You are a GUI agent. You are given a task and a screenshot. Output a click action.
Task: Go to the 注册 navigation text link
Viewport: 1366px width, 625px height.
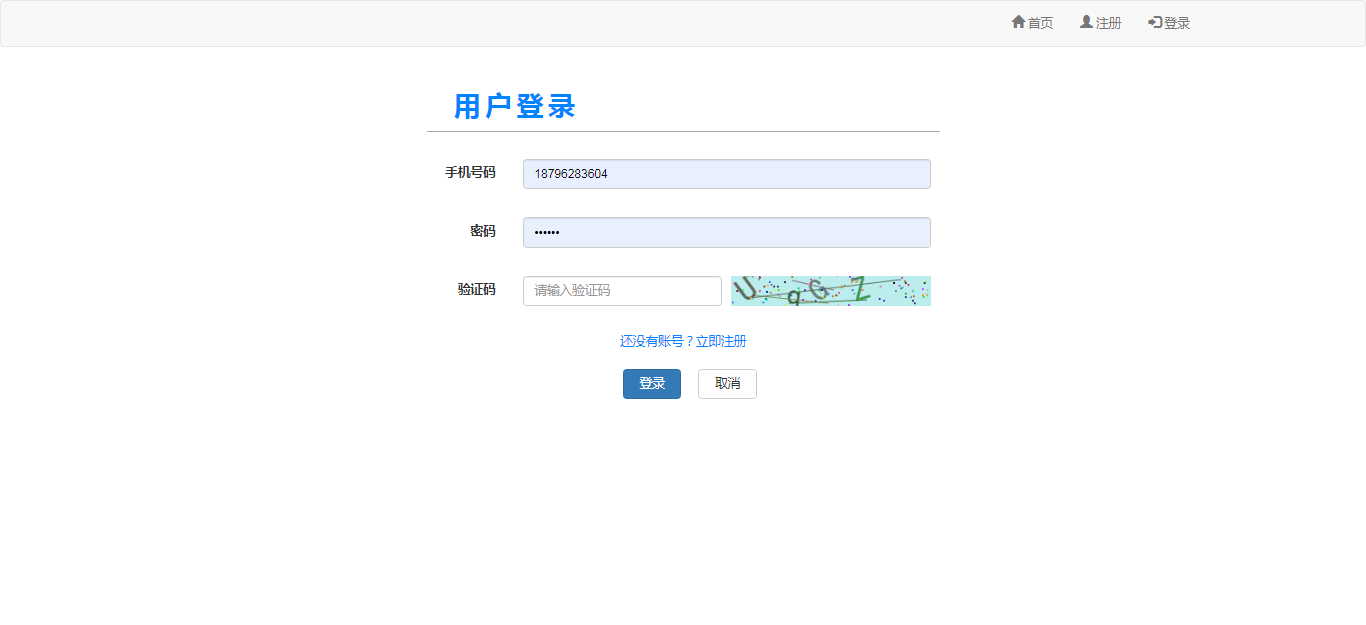point(1108,23)
